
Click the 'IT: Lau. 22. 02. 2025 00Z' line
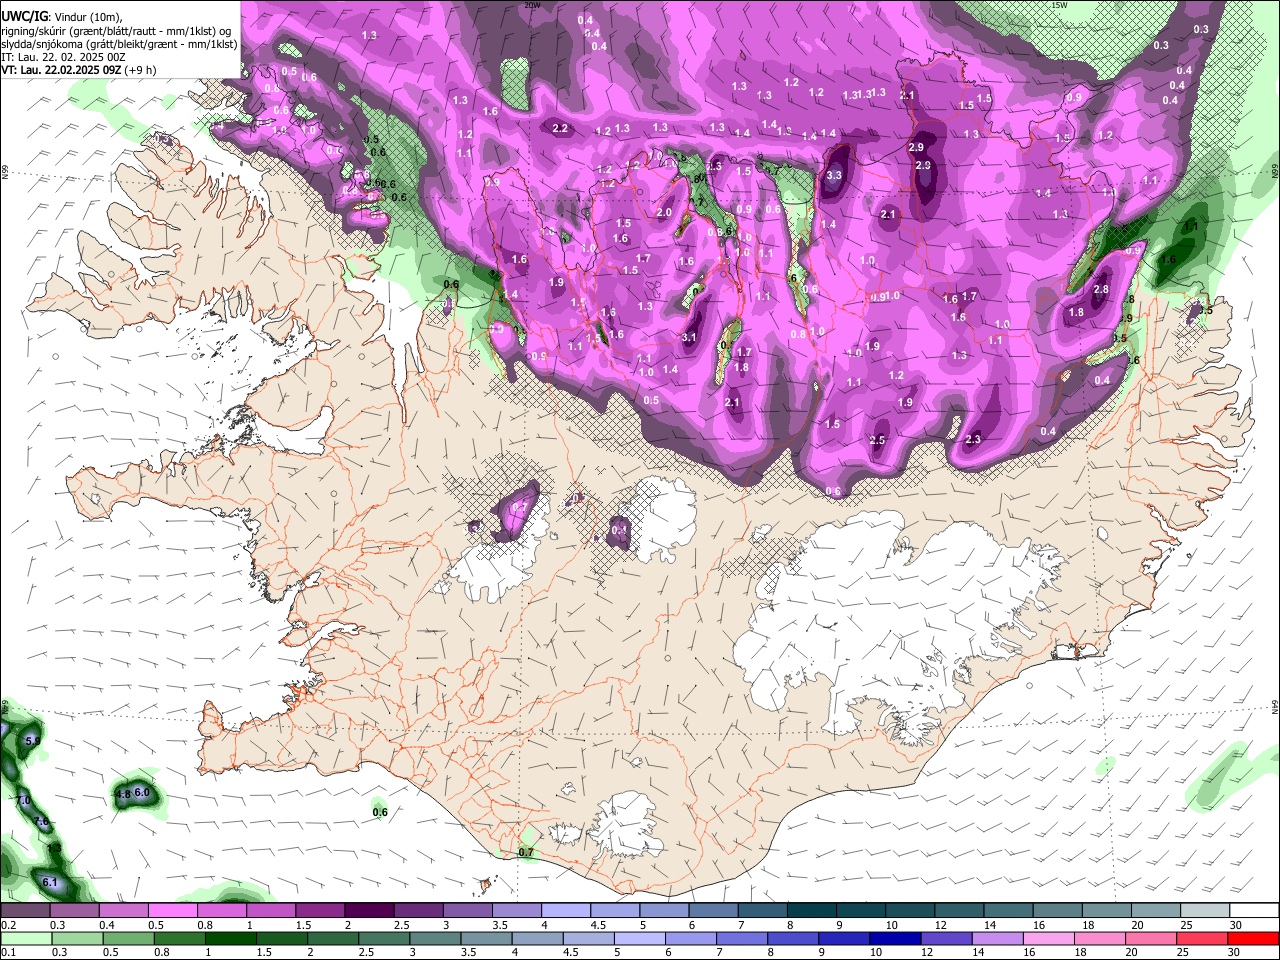[x=63, y=57]
